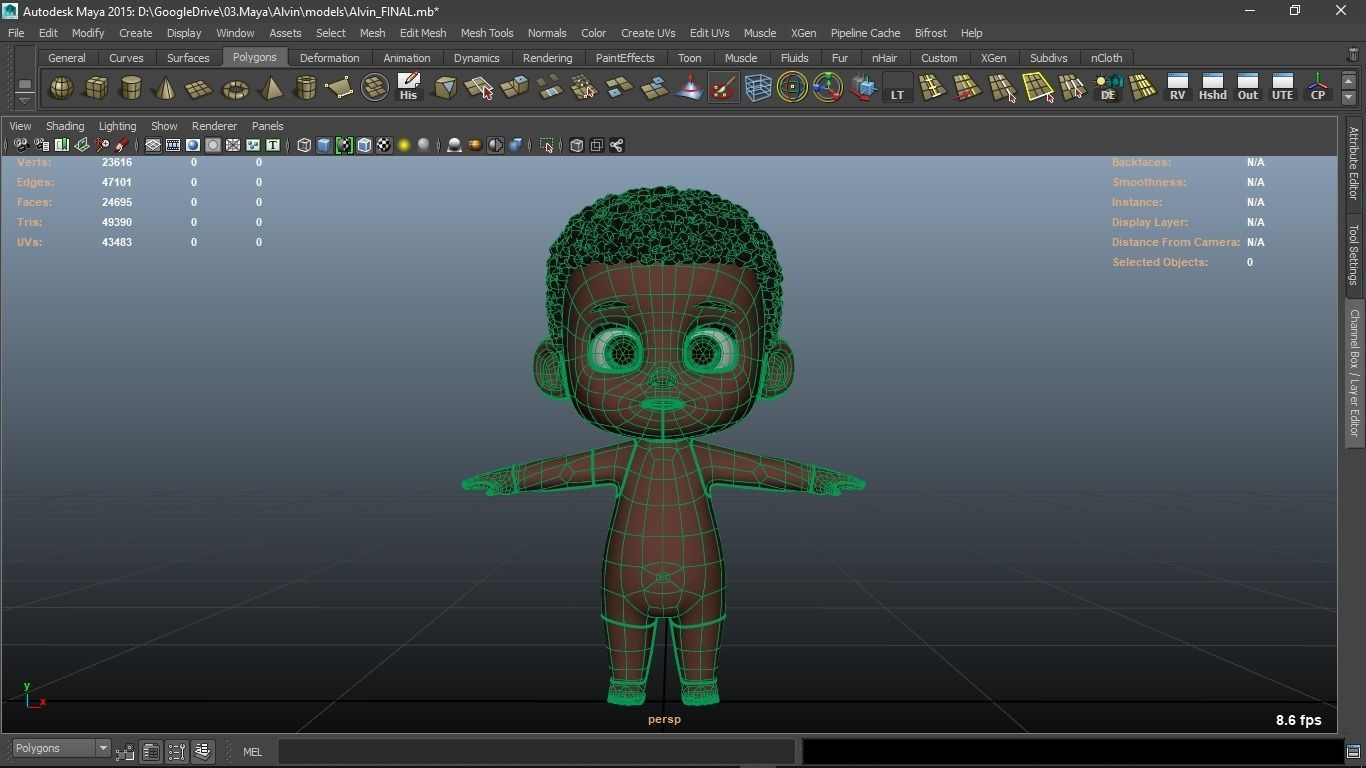
Task: Open the Edit Mesh menu
Action: pos(422,33)
